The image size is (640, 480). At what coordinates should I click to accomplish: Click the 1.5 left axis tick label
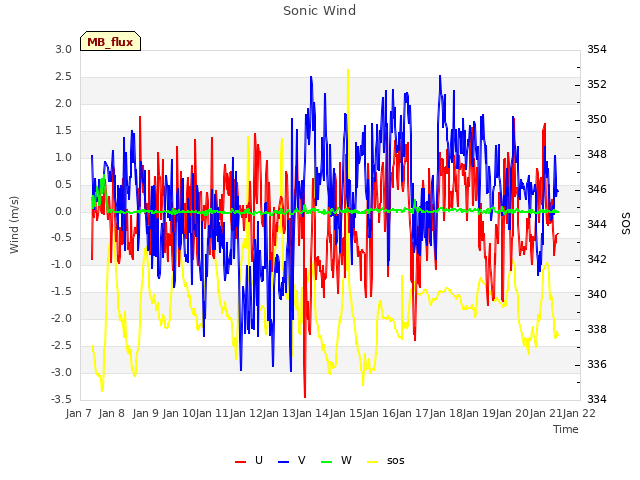tap(64, 130)
